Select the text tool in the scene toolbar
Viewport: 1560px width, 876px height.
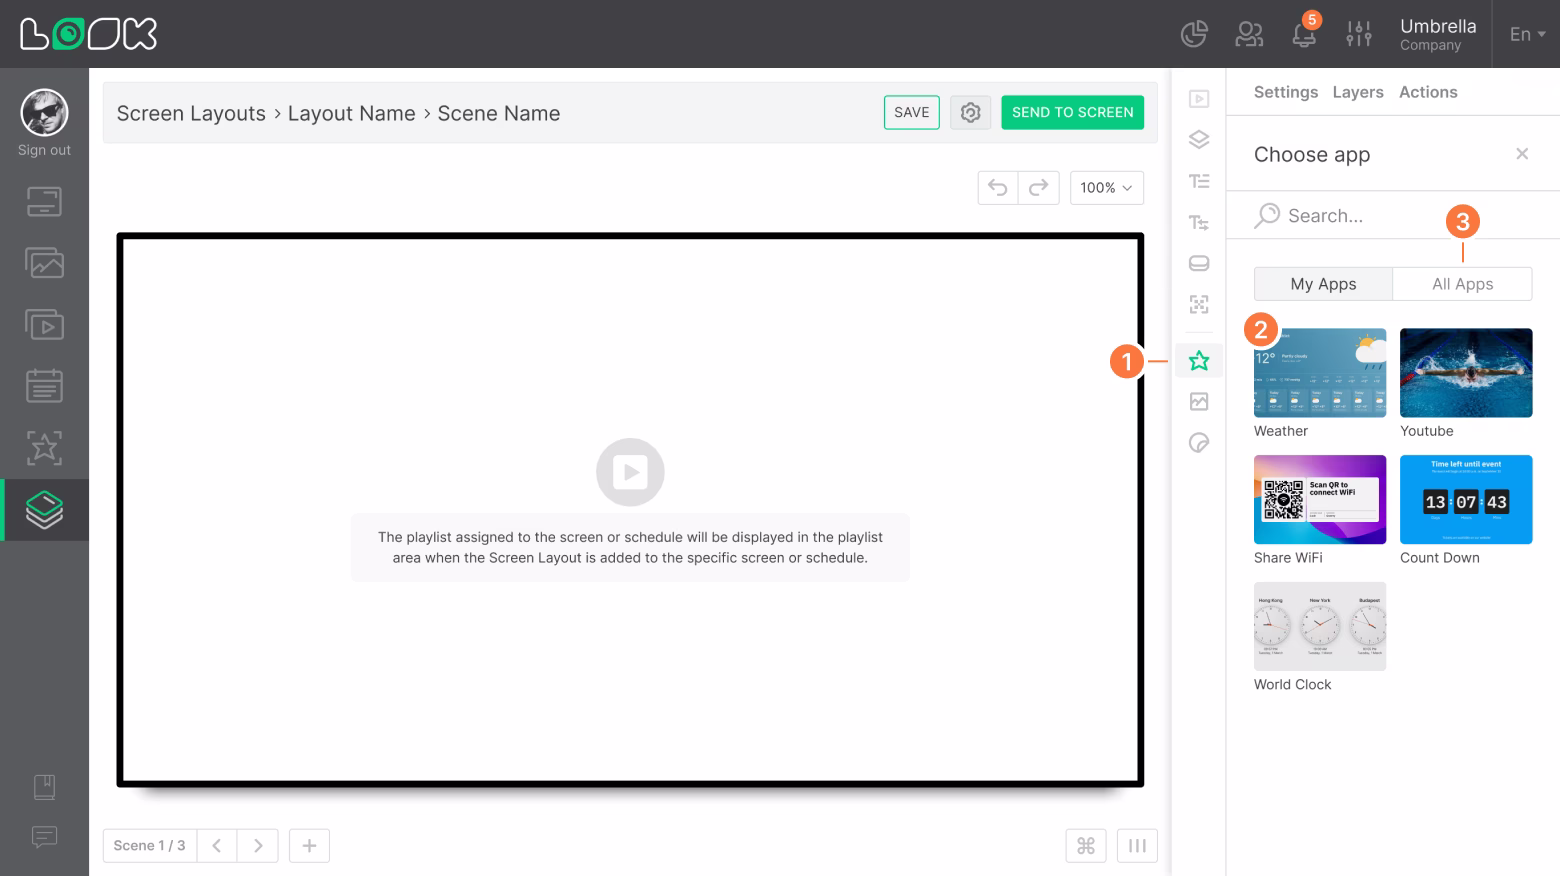[x=1198, y=181]
